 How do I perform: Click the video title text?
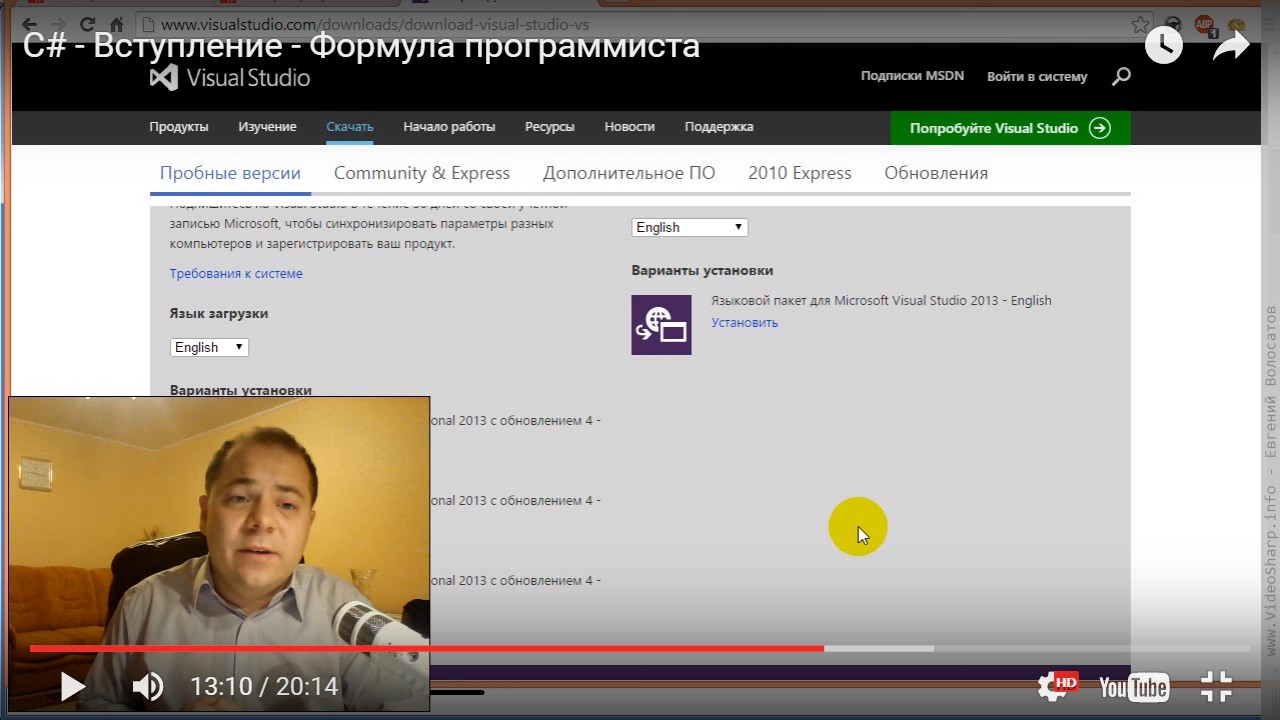(x=361, y=46)
